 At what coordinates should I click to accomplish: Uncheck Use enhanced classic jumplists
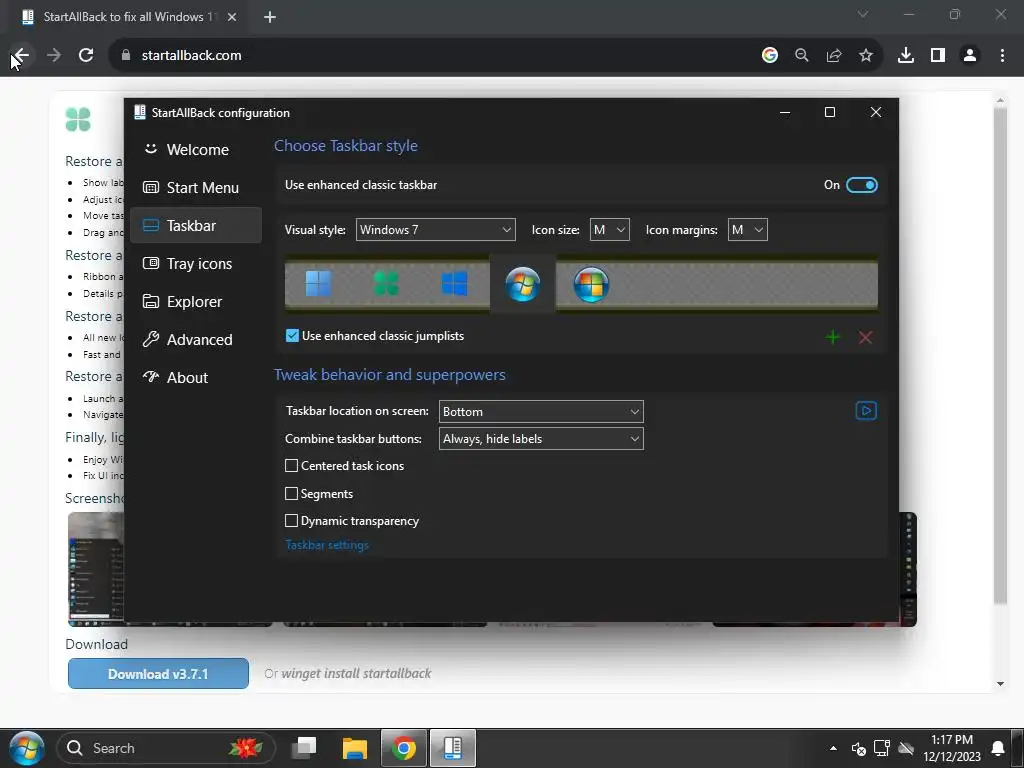tap(292, 336)
